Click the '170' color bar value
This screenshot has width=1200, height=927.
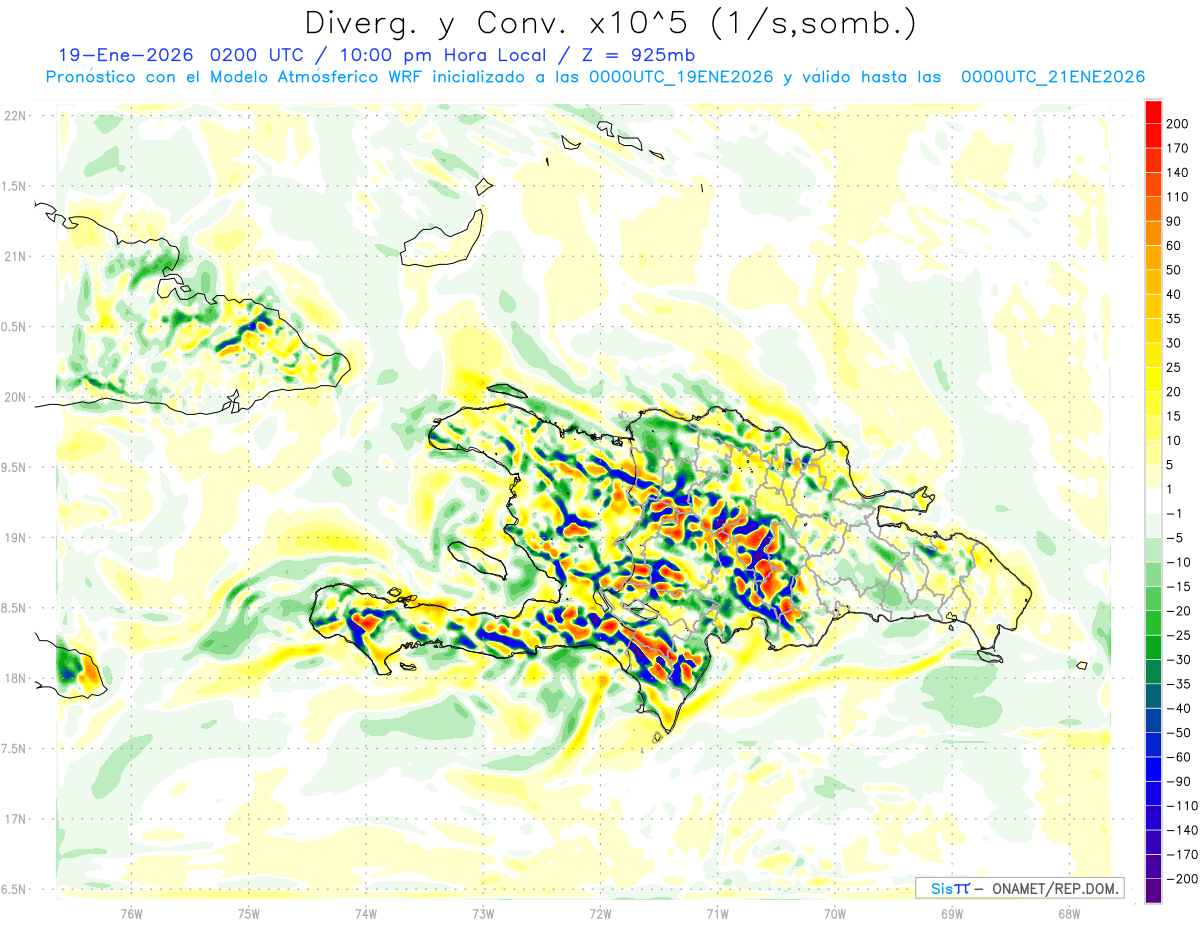1179,148
